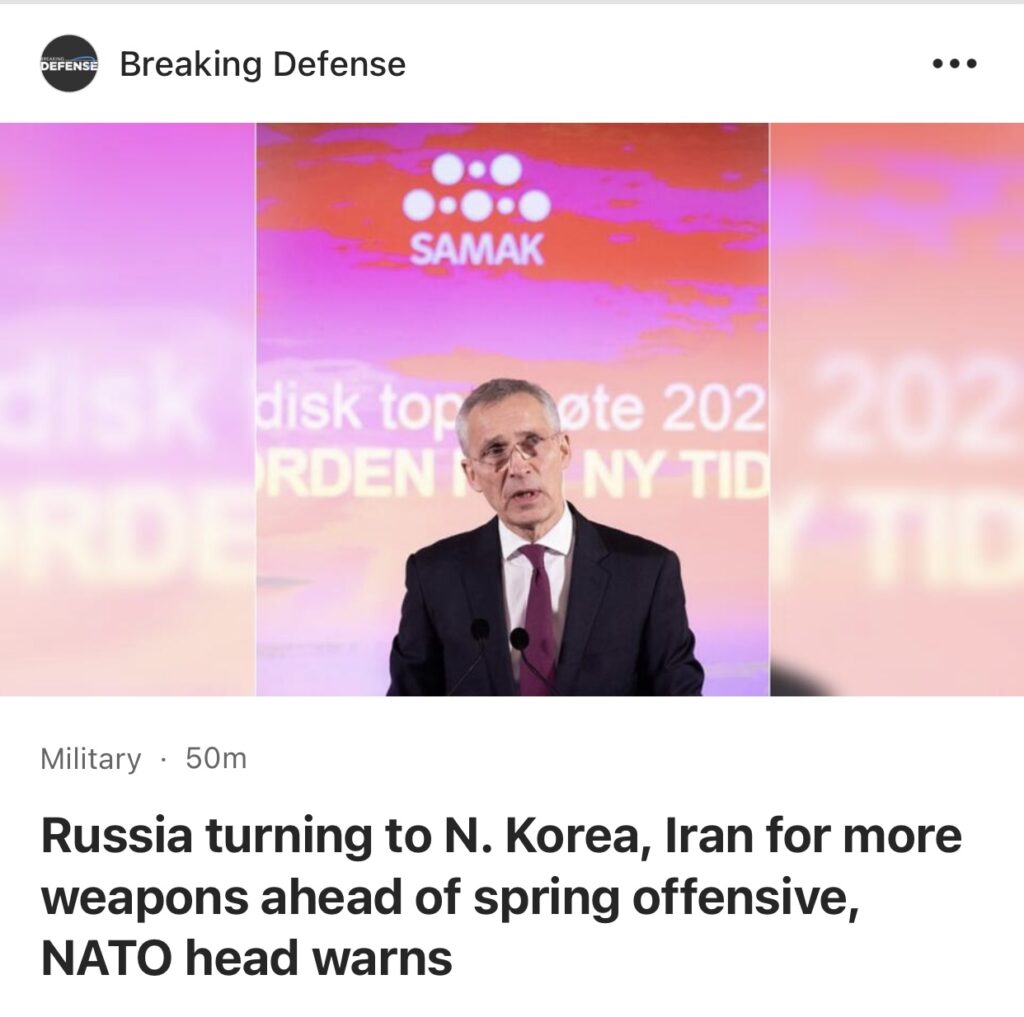Tap the Breaking Defense publisher name
Viewport: 1024px width, 1017px height.
click(263, 64)
